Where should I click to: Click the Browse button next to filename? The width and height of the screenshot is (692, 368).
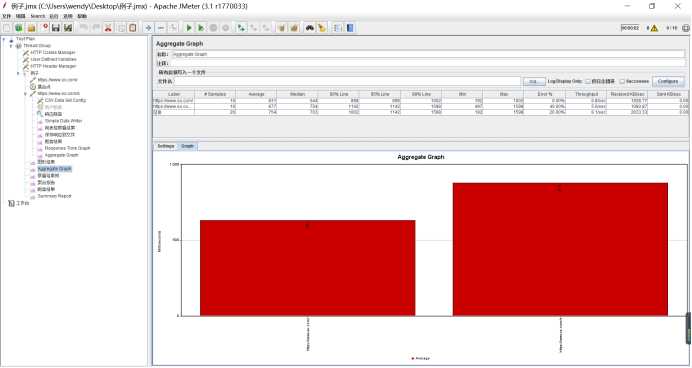pos(534,82)
